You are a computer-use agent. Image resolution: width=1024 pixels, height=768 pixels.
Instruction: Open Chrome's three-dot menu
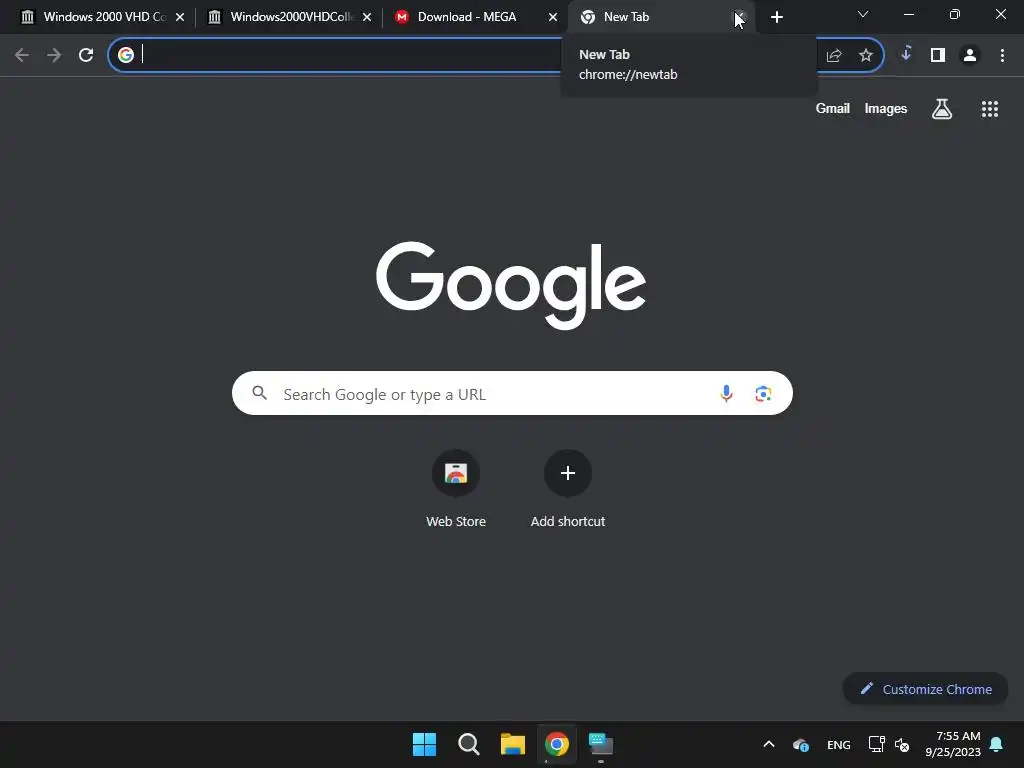click(1002, 56)
